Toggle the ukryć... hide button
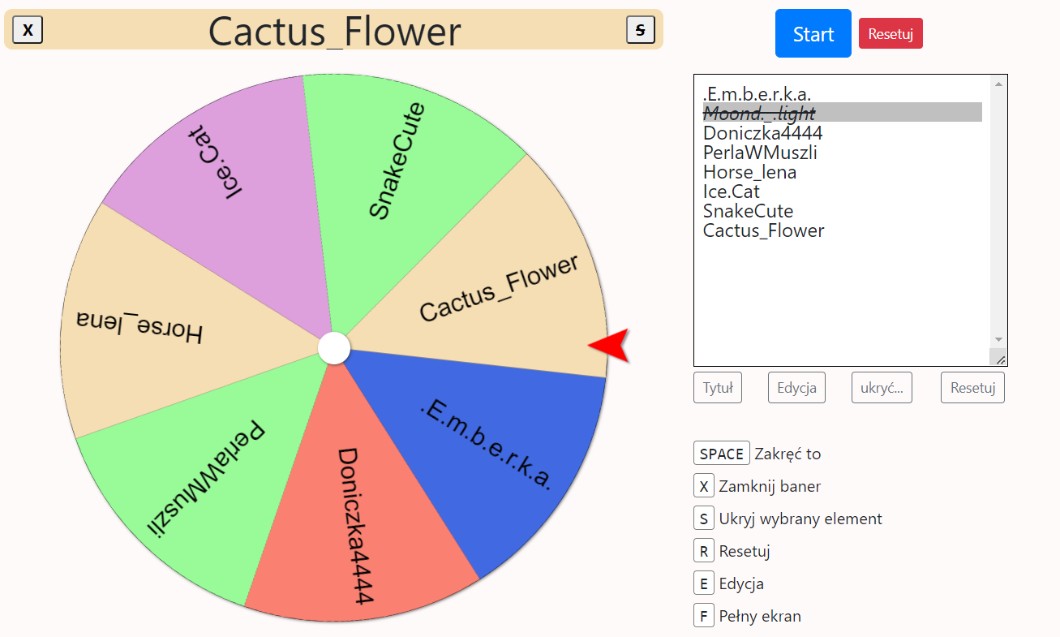The width and height of the screenshot is (1060, 637). point(882,388)
